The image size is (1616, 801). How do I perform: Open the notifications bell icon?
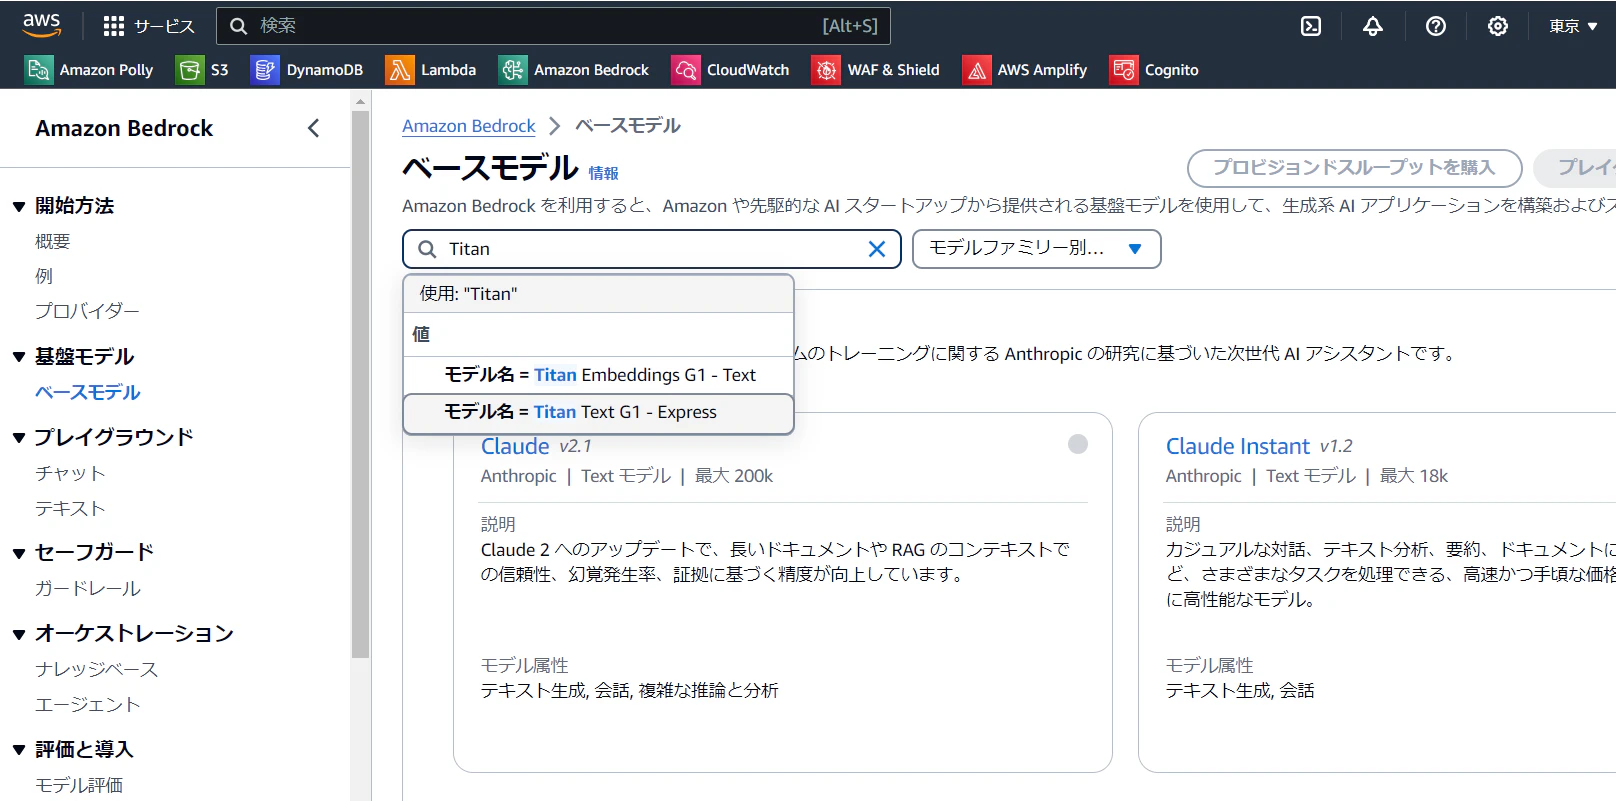[1373, 26]
